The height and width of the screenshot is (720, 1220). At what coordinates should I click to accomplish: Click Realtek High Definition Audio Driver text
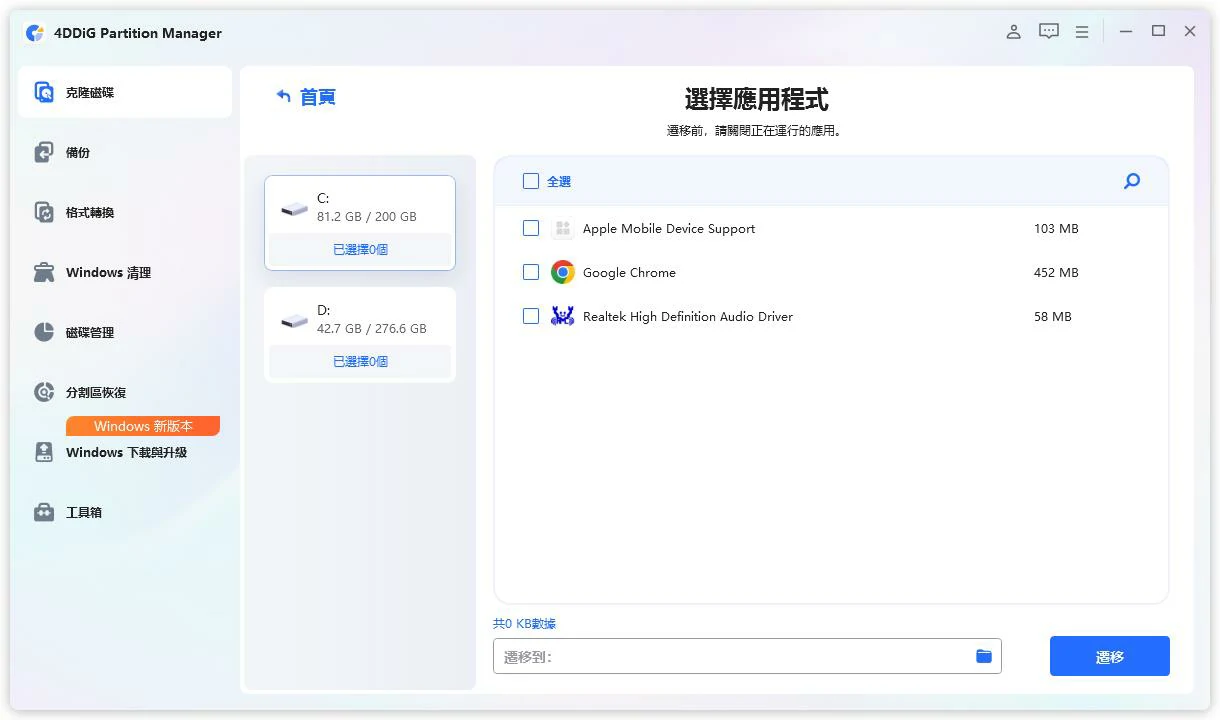pos(688,316)
